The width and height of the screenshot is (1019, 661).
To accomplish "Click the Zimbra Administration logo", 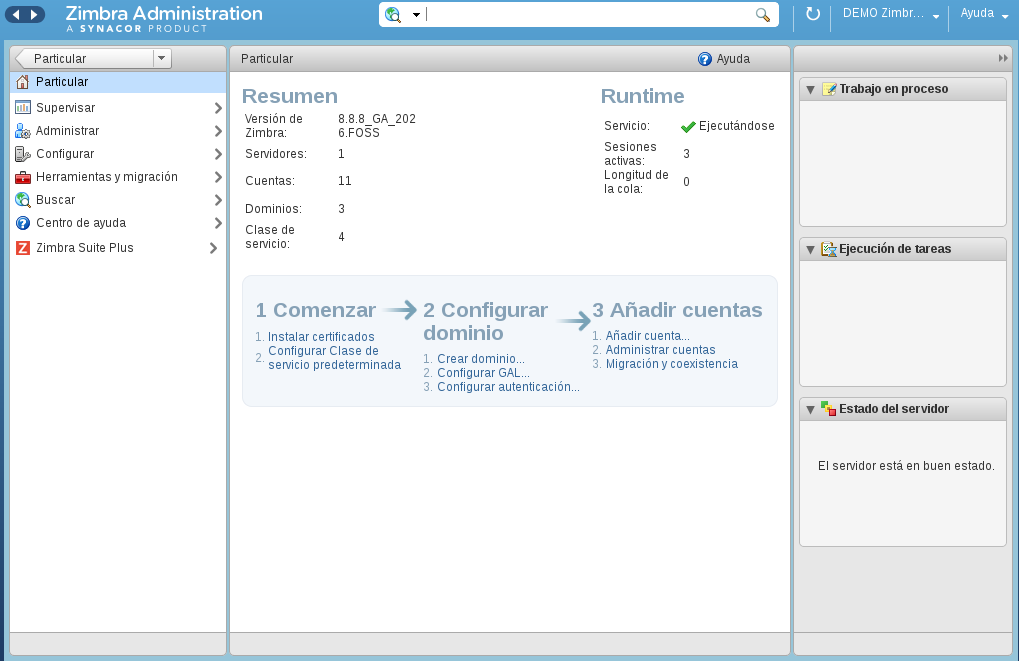I will [164, 19].
